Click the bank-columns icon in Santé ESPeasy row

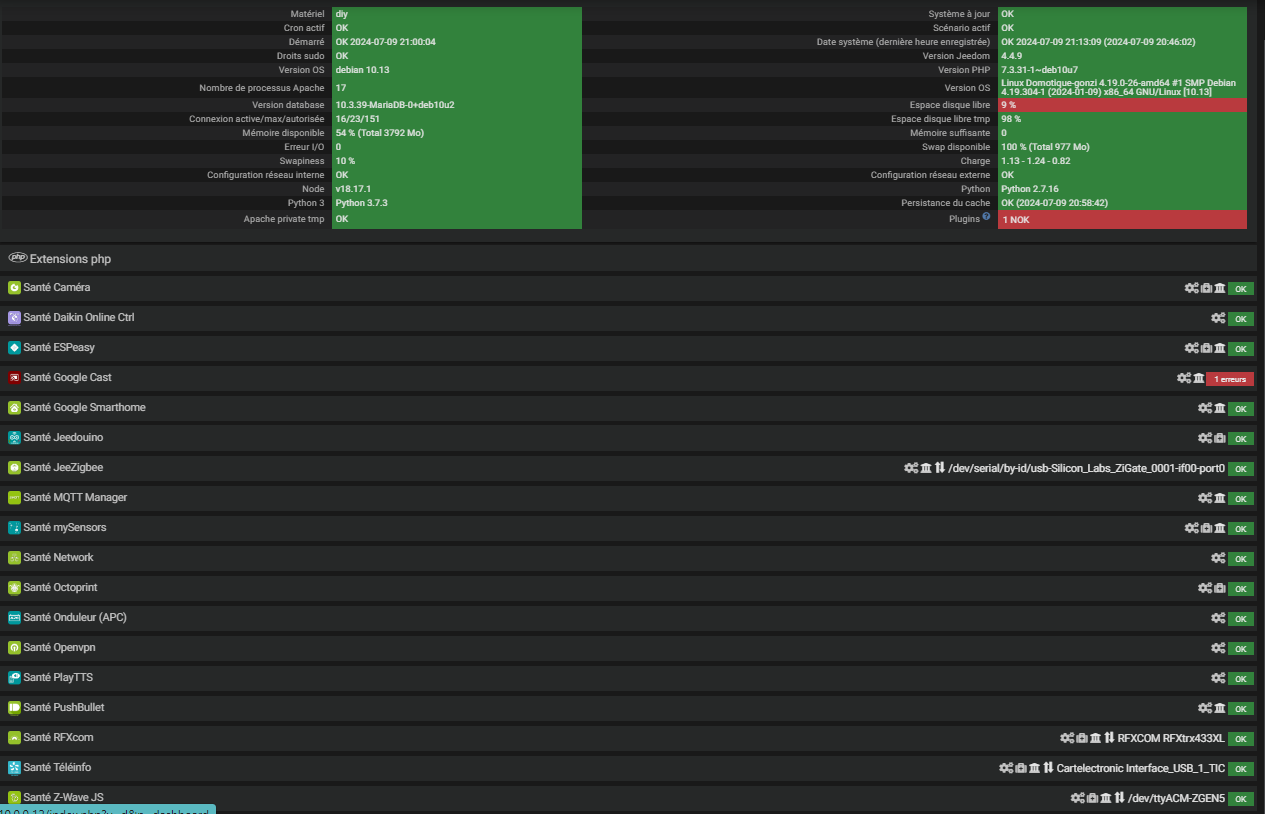pyautogui.click(x=1220, y=348)
